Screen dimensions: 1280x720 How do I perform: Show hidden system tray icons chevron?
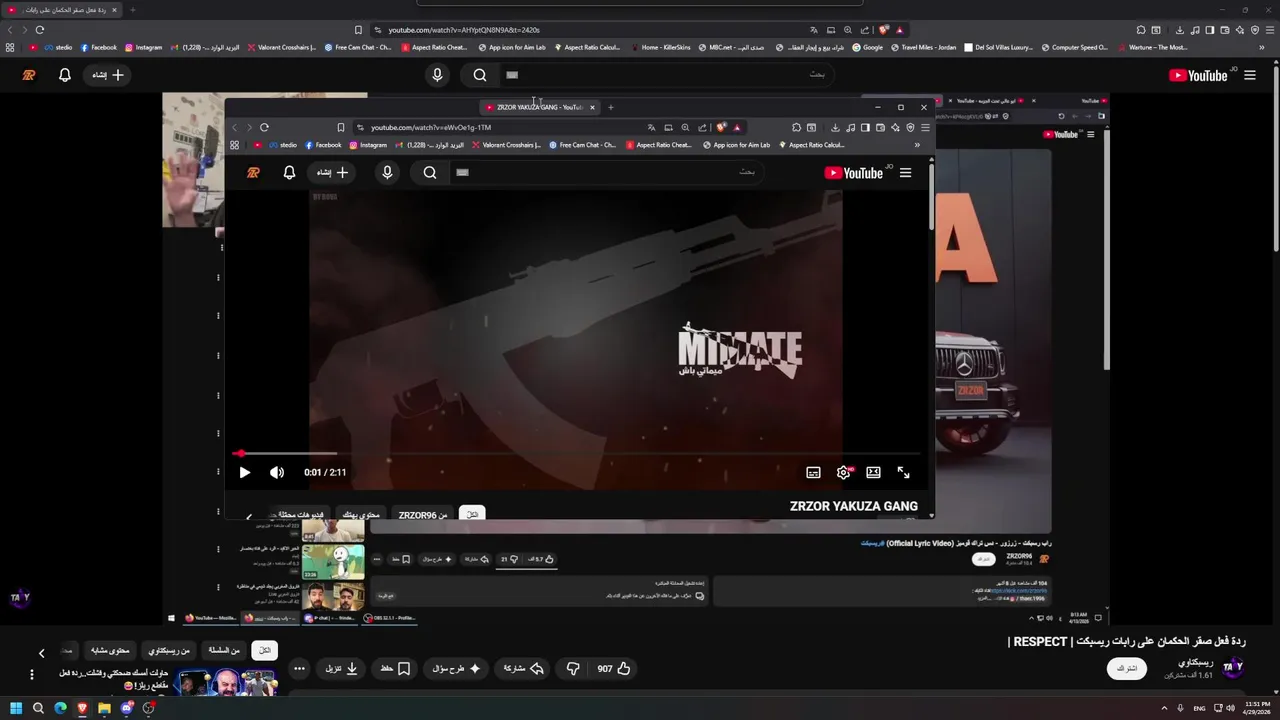[1166, 708]
